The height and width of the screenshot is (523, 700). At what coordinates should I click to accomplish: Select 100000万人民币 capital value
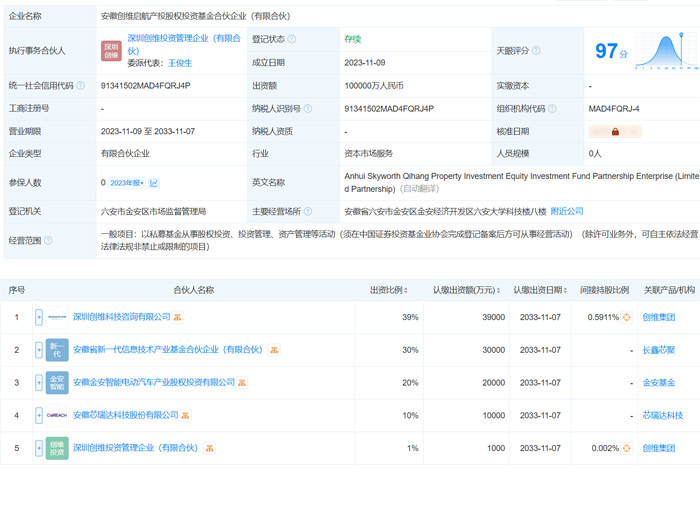tap(374, 85)
